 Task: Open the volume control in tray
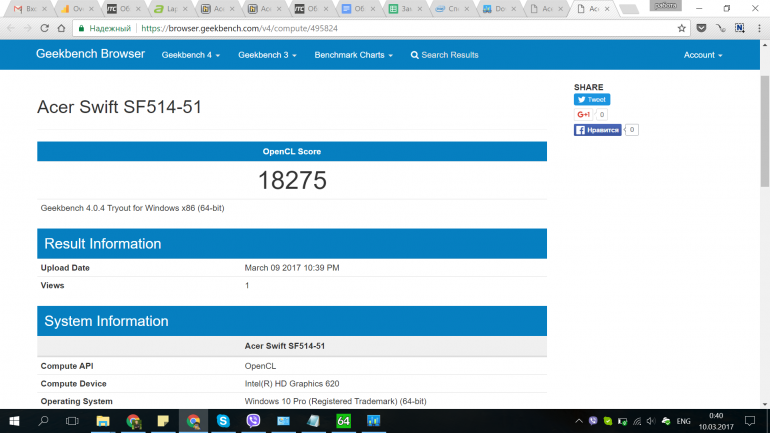(651, 421)
